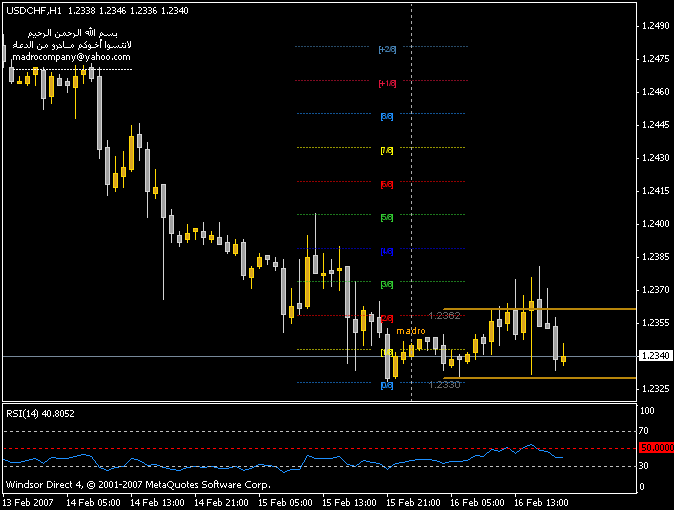The width and height of the screenshot is (674, 510).
Task: Click the current price tag 1.2340
Action: pyautogui.click(x=654, y=356)
